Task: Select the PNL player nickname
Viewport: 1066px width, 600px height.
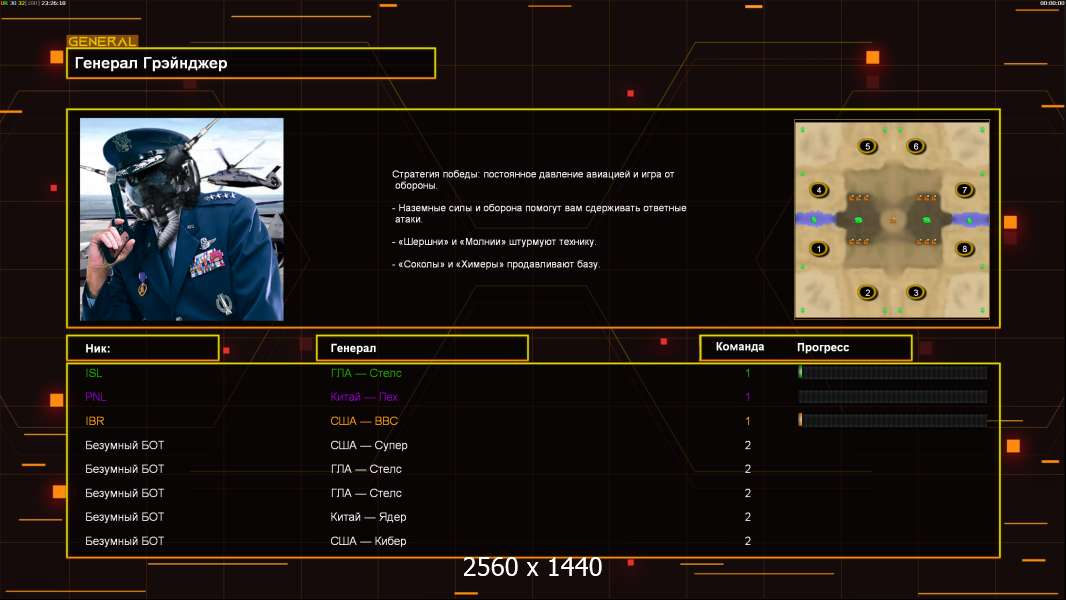Action: pos(94,397)
